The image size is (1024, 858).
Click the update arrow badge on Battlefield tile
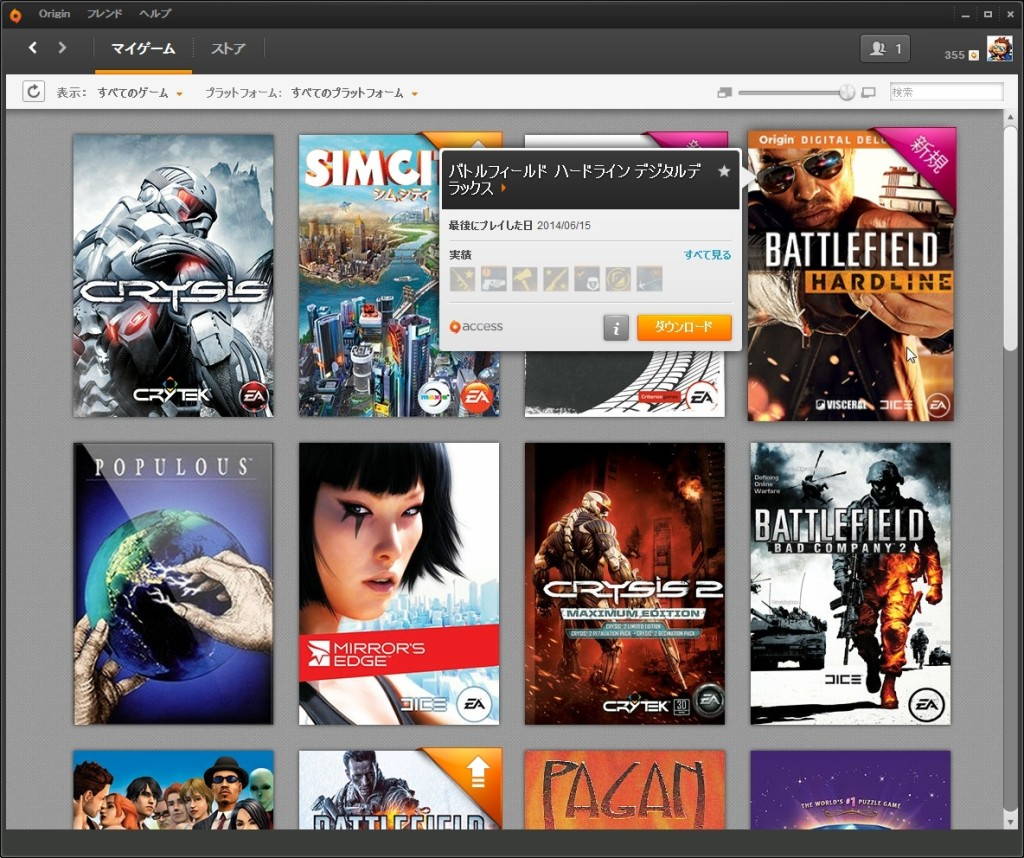(478, 772)
